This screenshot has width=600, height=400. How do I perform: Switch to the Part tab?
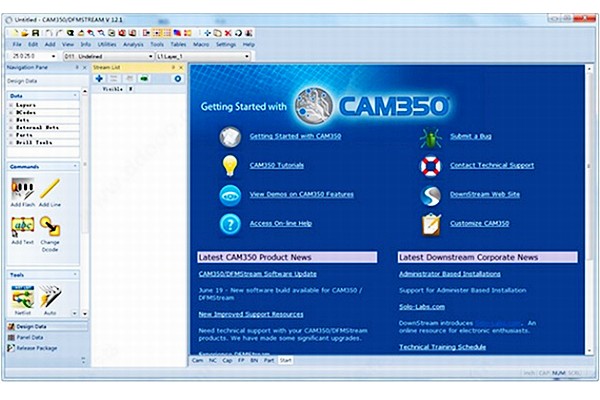pyautogui.click(x=269, y=361)
